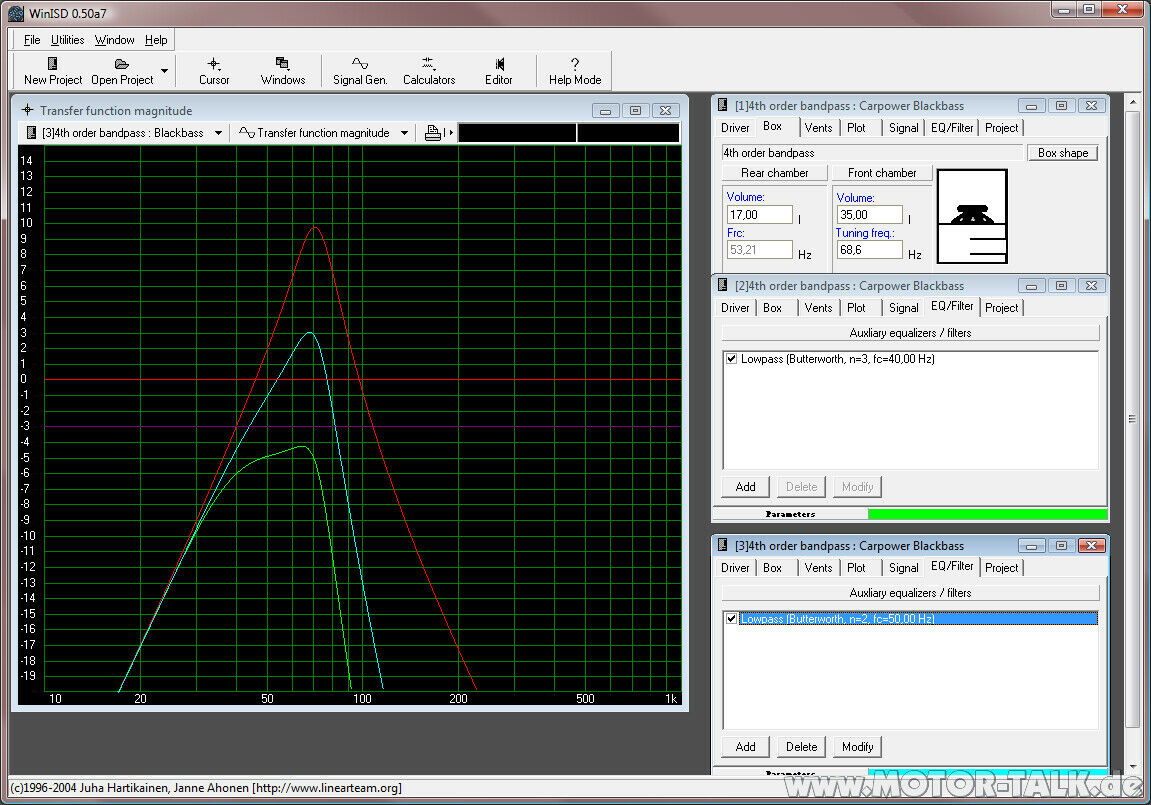The width and height of the screenshot is (1151, 805).
Task: Click project [2] window title icon
Action: point(722,285)
